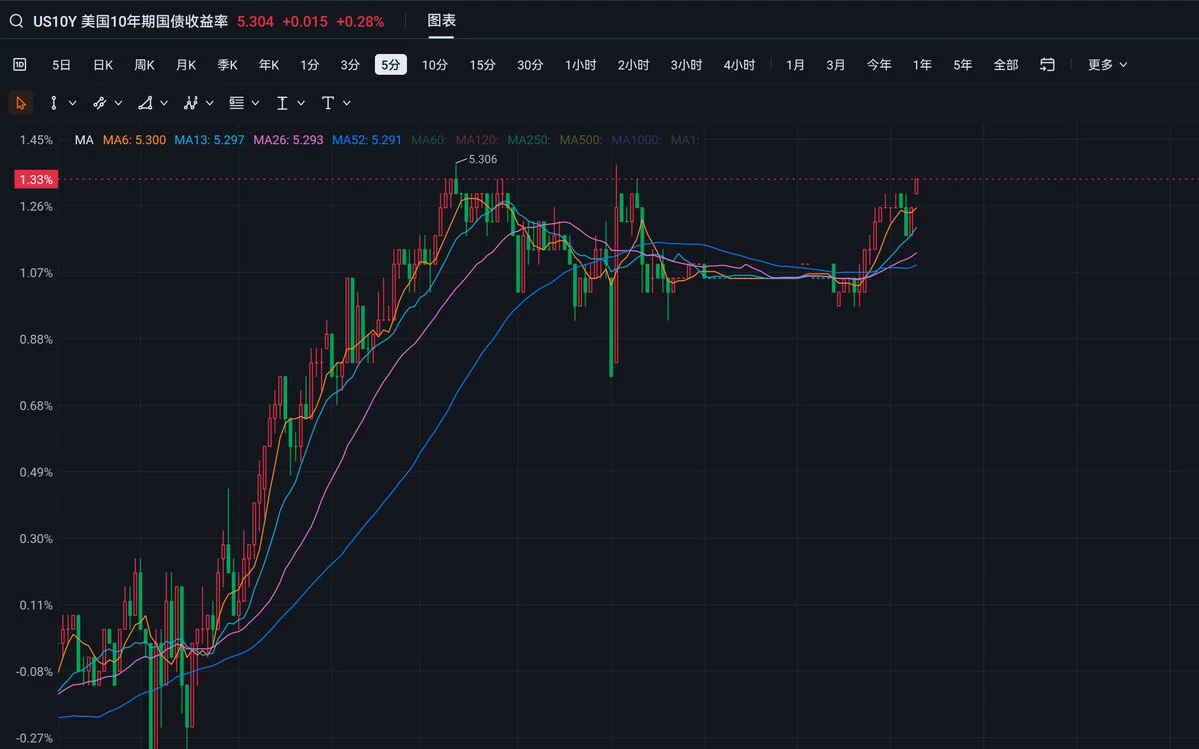Toggle the MA13 moving average line
The image size is (1199, 749).
(x=210, y=140)
